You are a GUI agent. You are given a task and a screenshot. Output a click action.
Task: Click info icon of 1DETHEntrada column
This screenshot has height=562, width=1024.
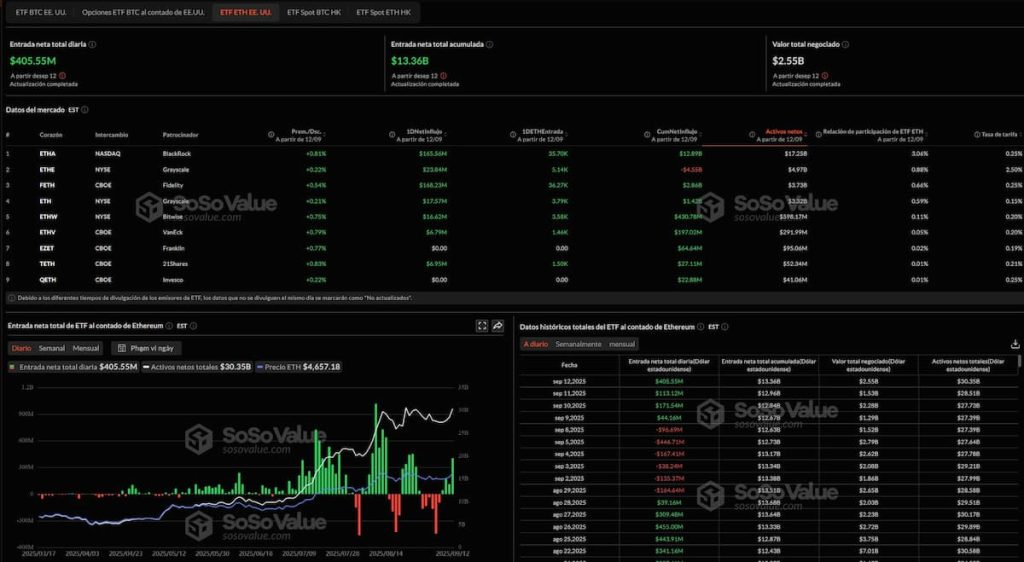click(513, 134)
